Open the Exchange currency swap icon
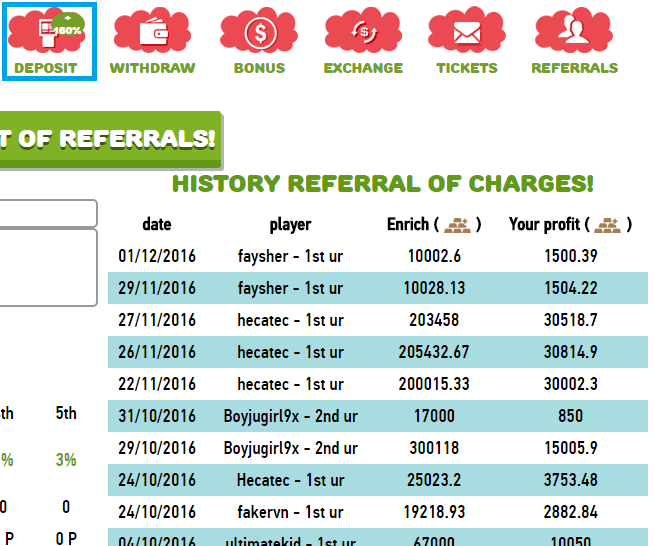The height and width of the screenshot is (546, 655). (363, 32)
